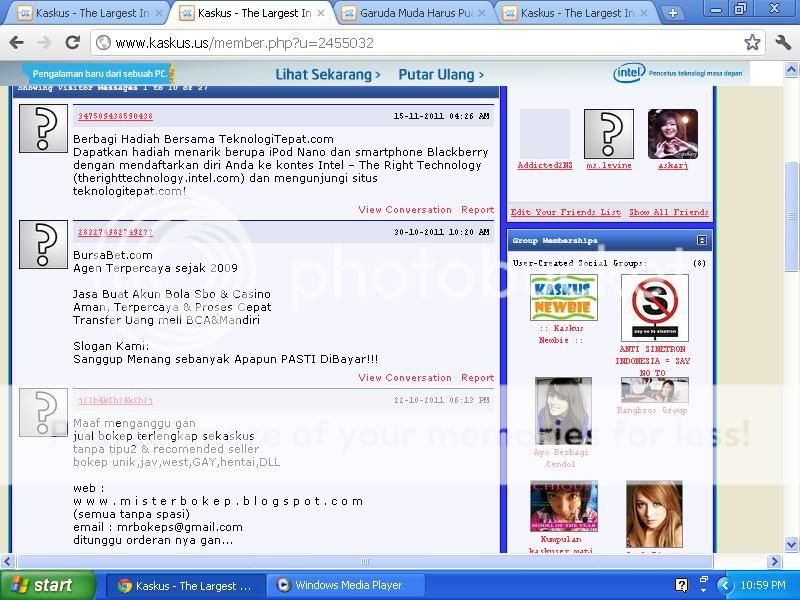
Task: Click Edit Your Friends List
Action: pos(565,212)
